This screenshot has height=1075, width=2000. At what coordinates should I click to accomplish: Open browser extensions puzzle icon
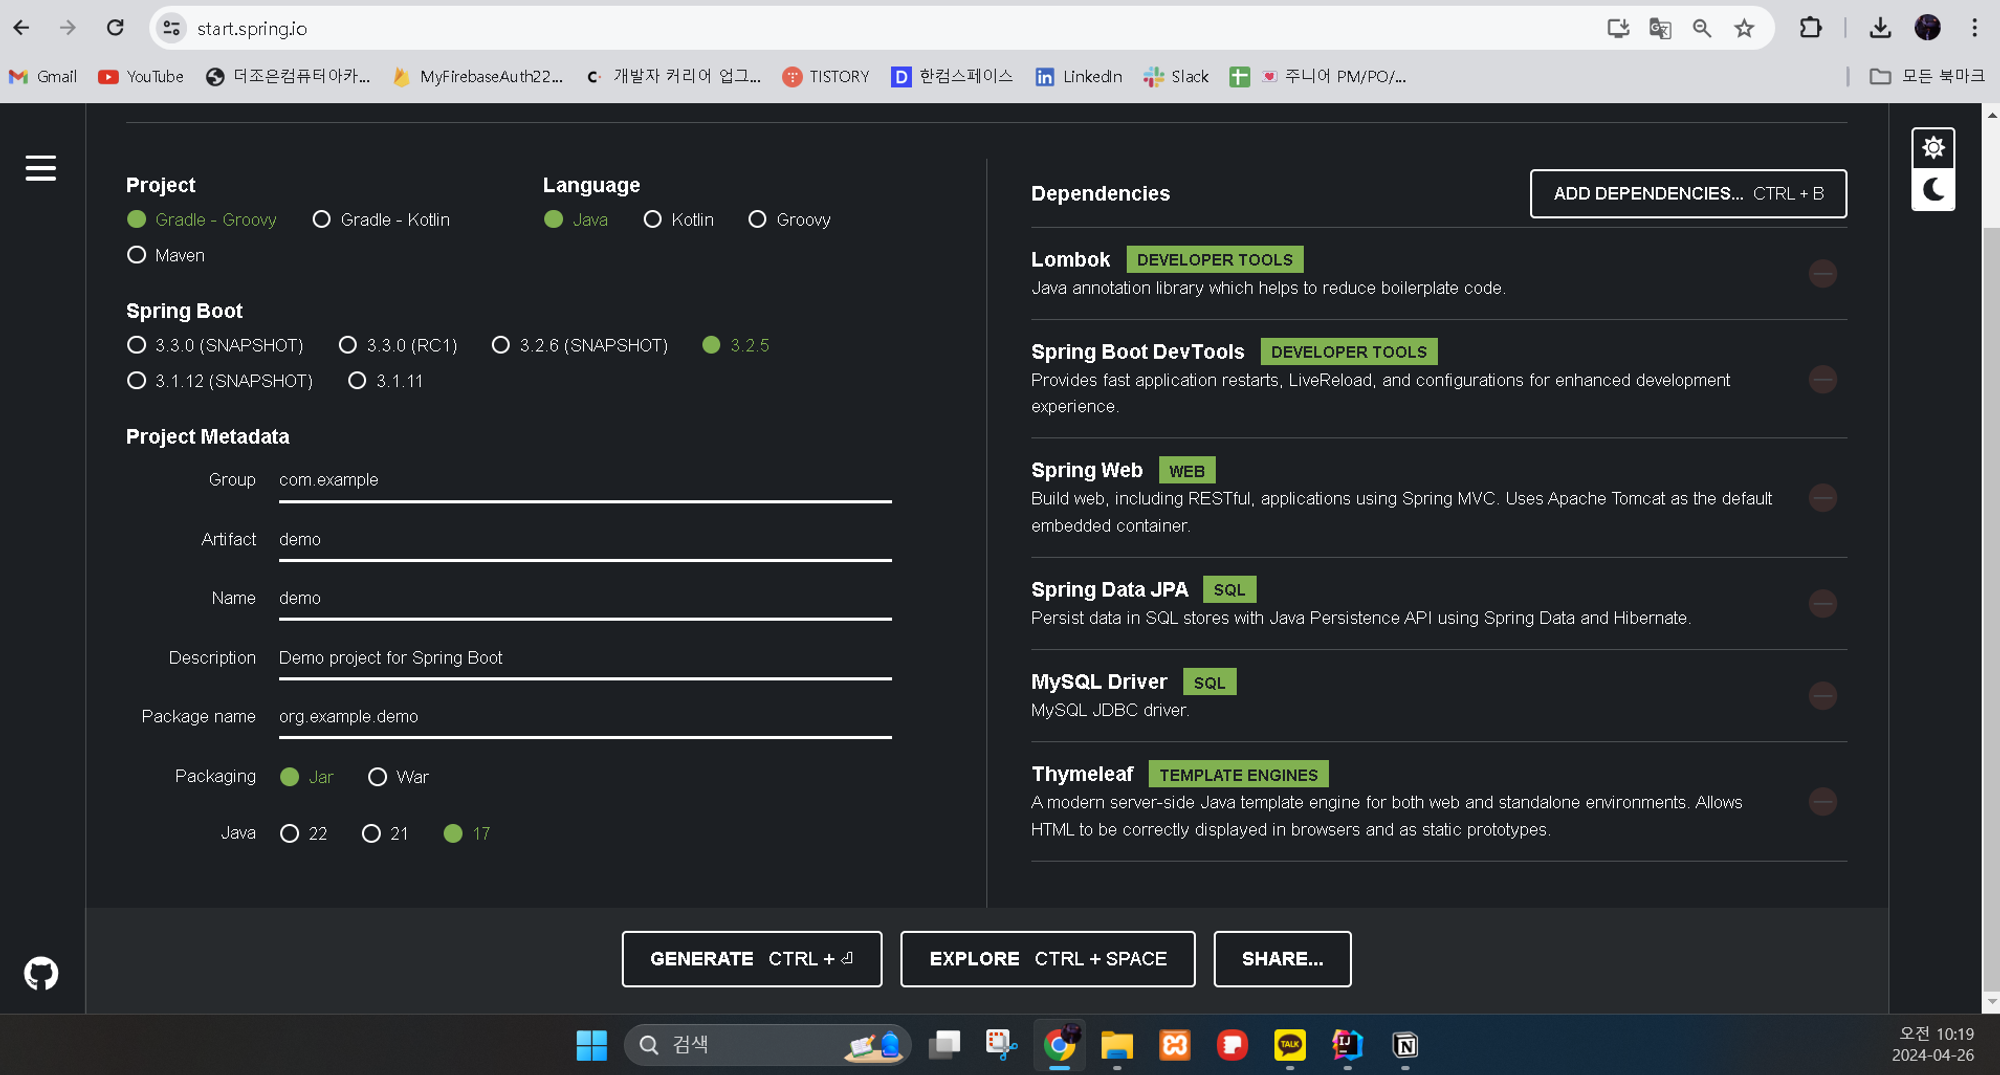[1810, 28]
